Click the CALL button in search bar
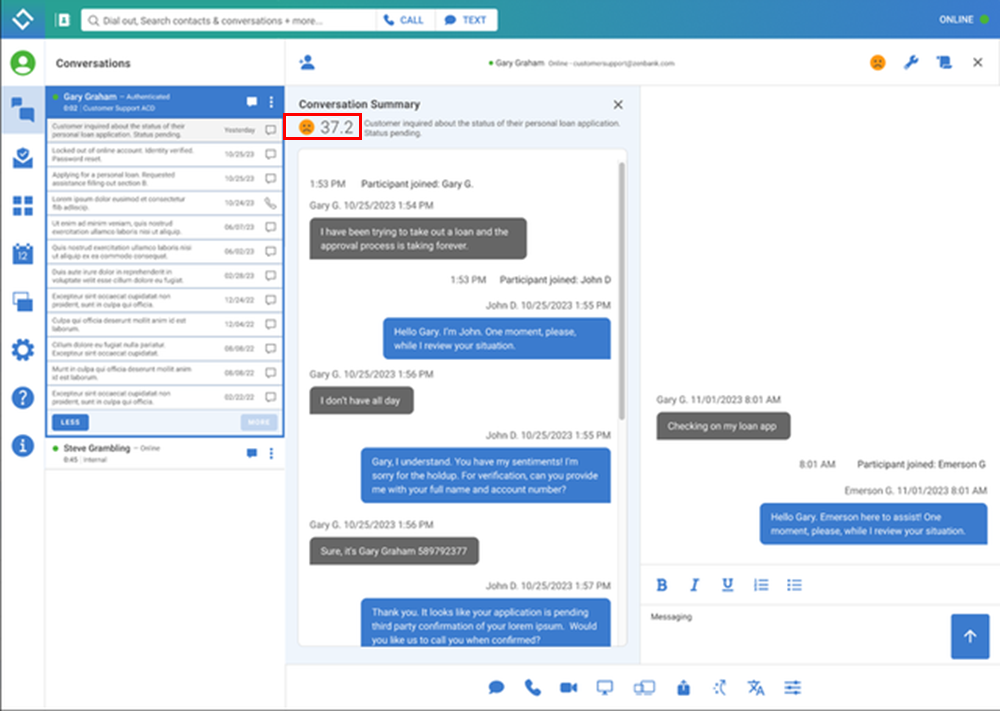The height and width of the screenshot is (711, 1000). pyautogui.click(x=404, y=19)
